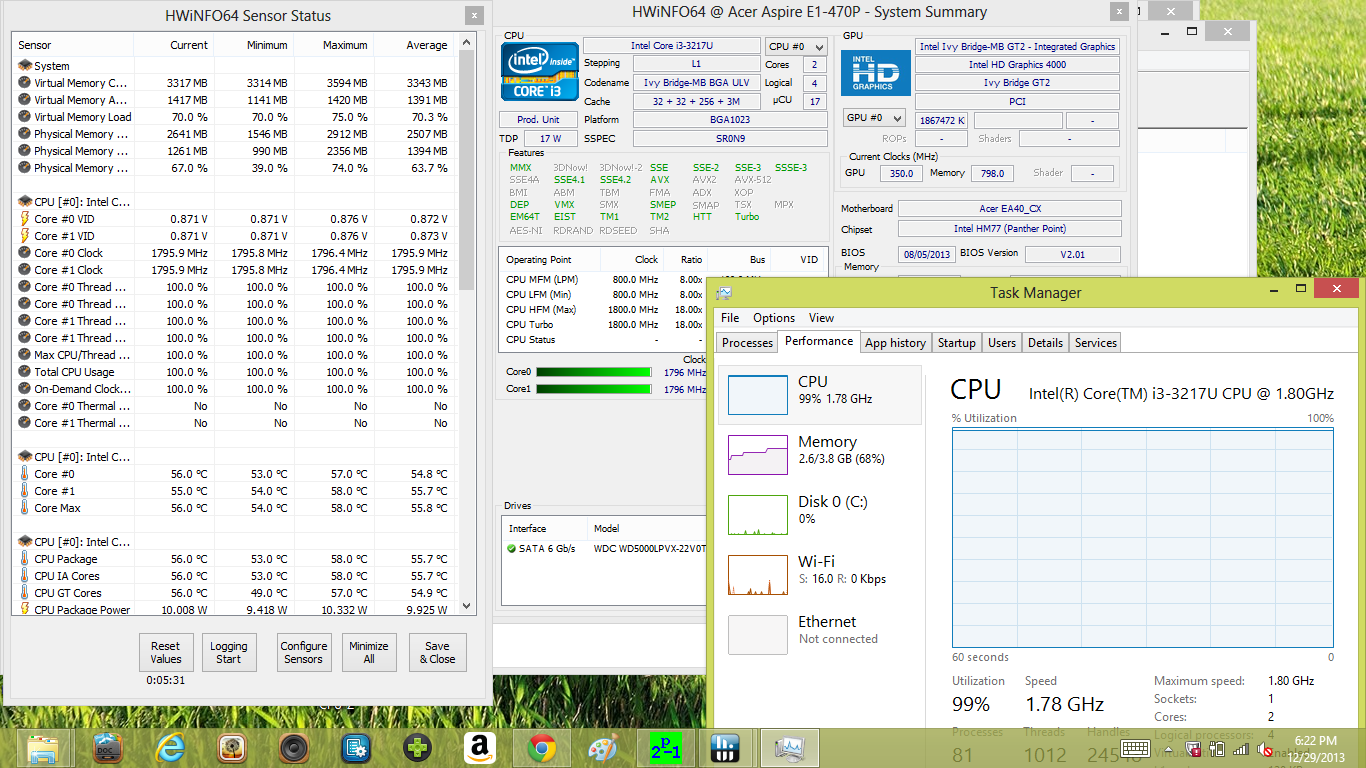Click the Intel Core i3 logo
Screen dimensions: 1366x768
540,73
